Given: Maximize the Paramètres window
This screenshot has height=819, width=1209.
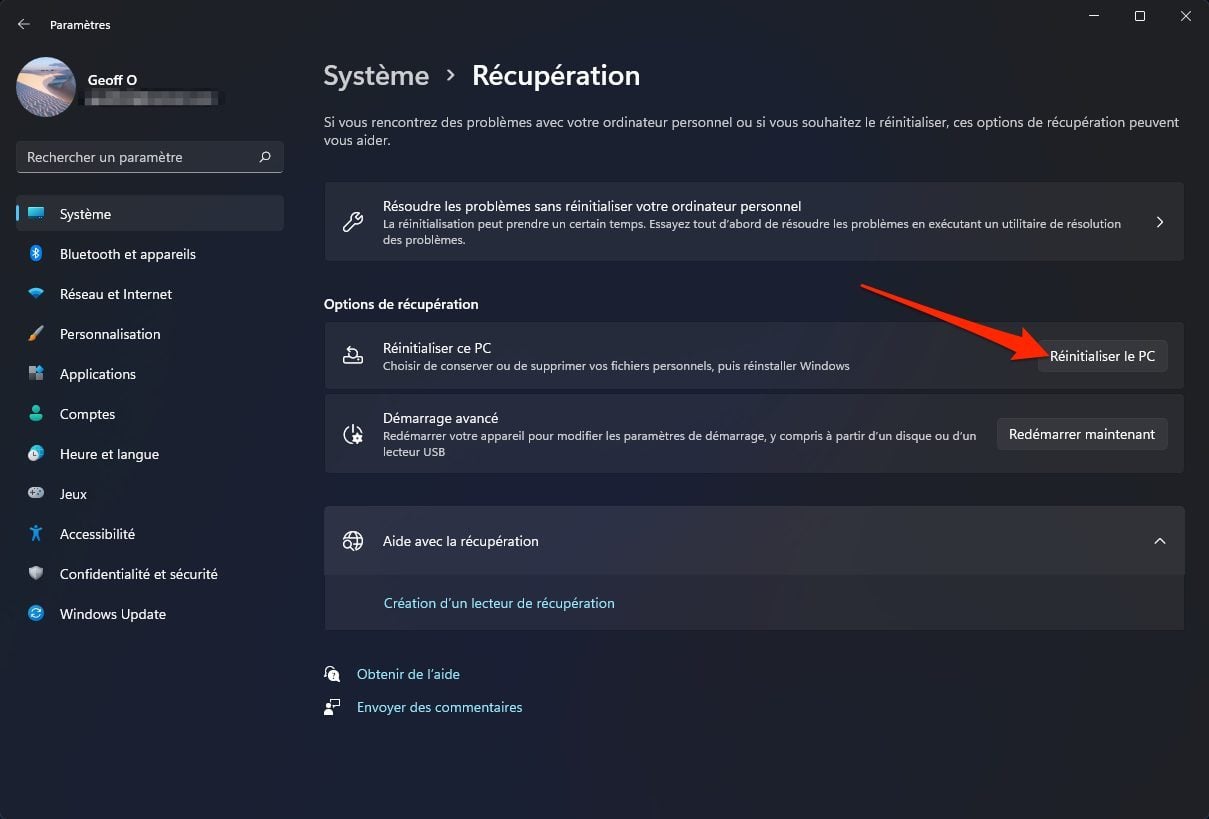Looking at the screenshot, I should (1140, 16).
